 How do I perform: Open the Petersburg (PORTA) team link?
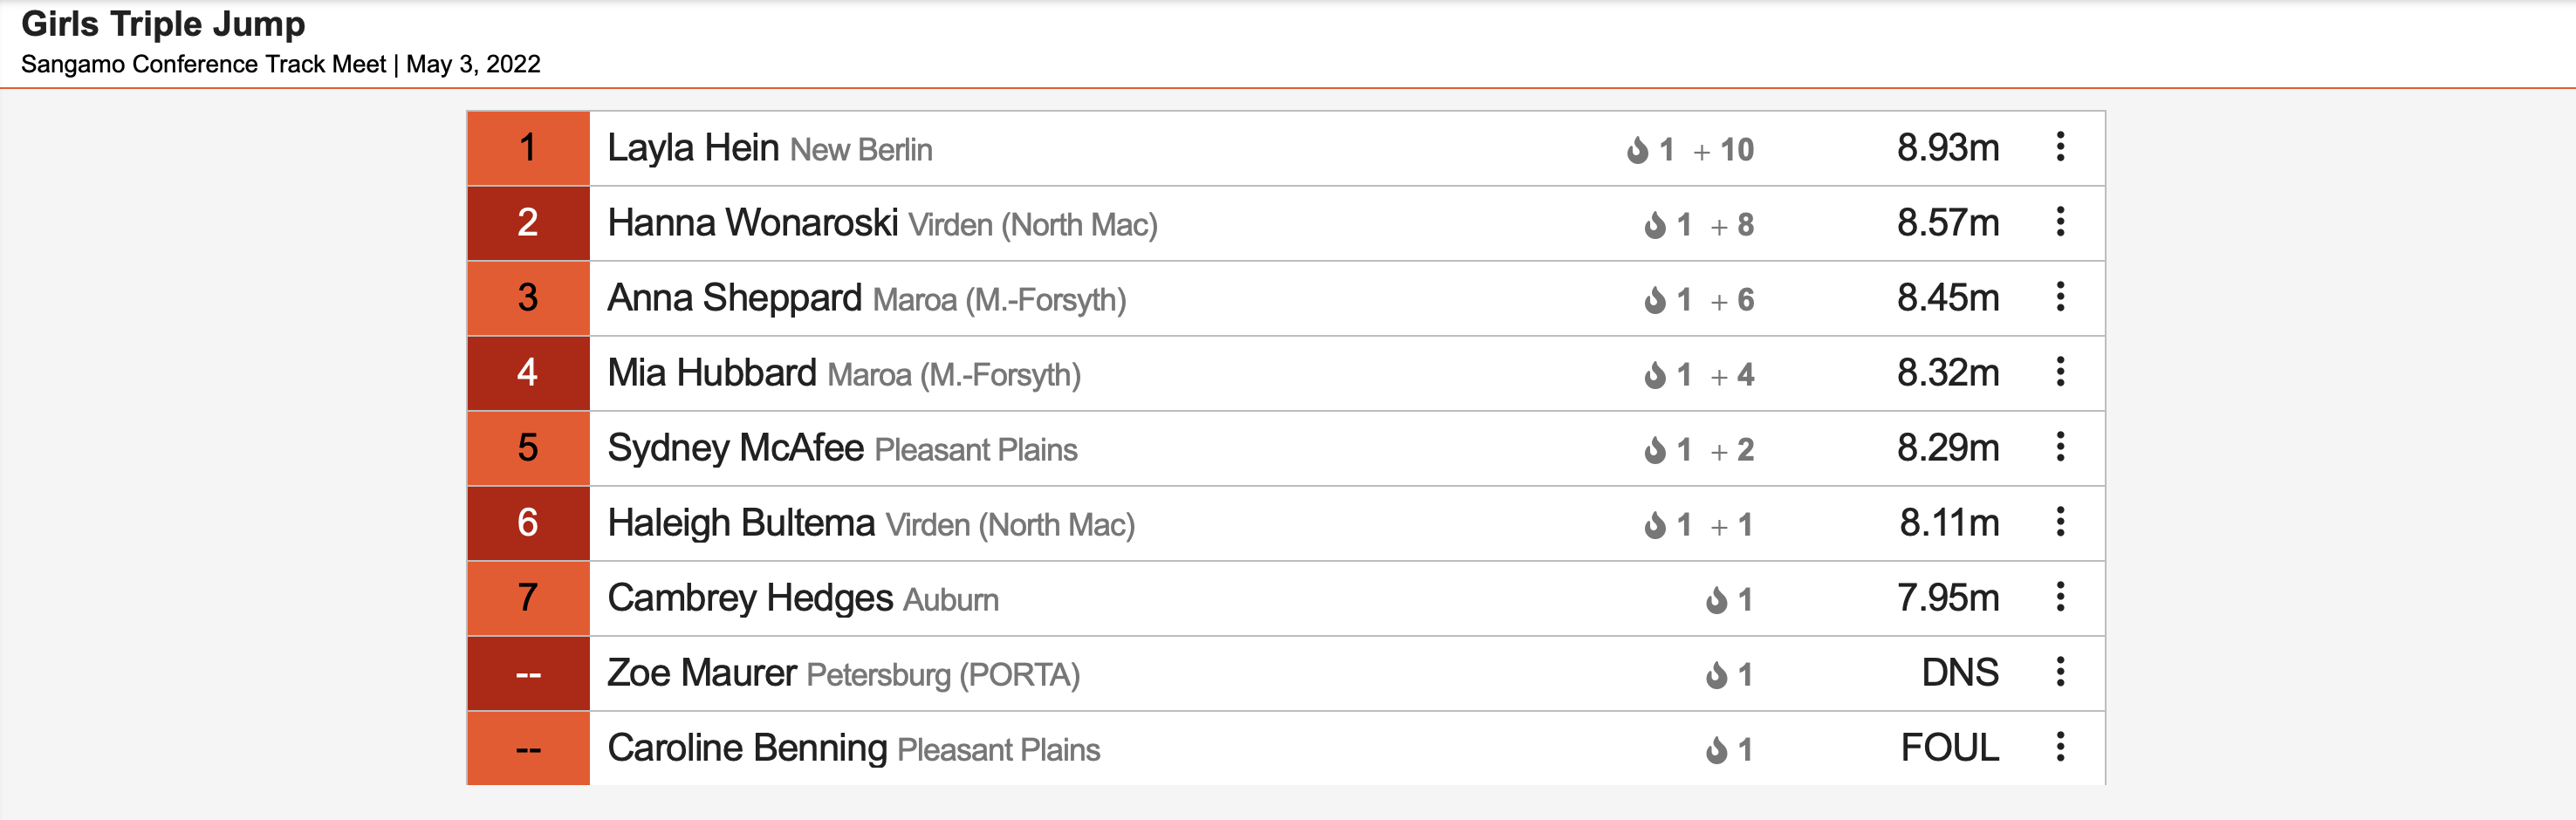(x=943, y=675)
